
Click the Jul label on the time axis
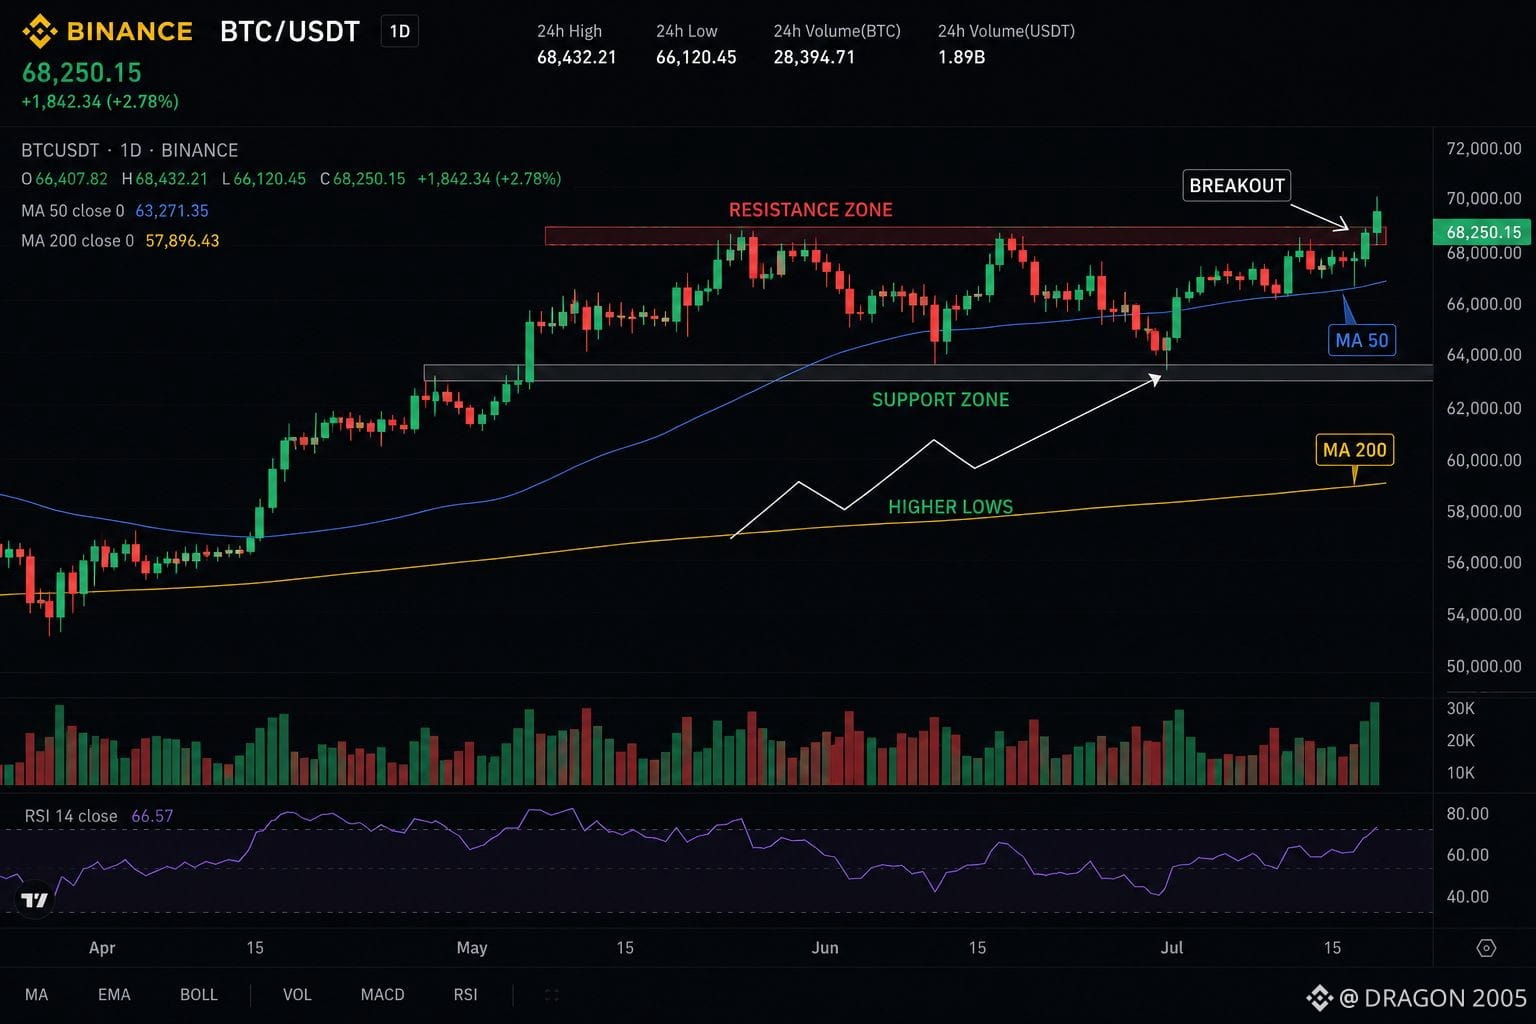point(1172,948)
